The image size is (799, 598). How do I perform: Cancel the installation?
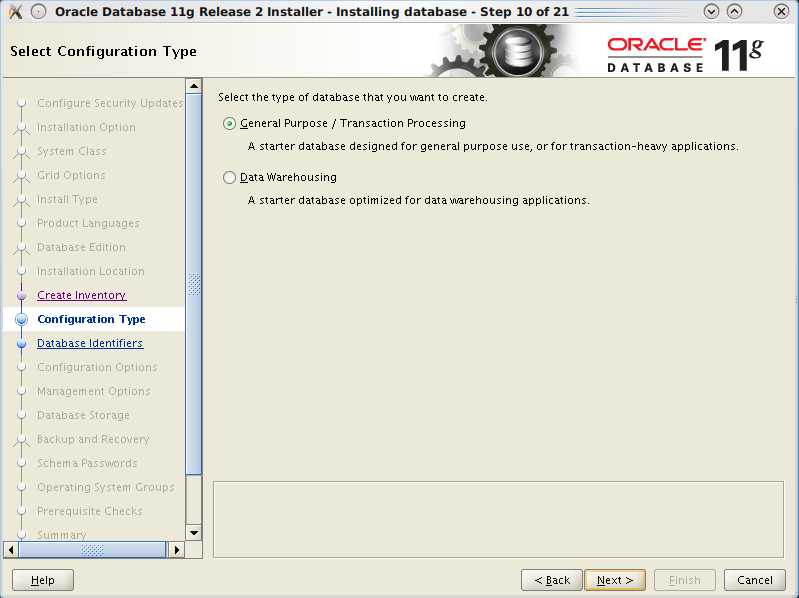(755, 580)
